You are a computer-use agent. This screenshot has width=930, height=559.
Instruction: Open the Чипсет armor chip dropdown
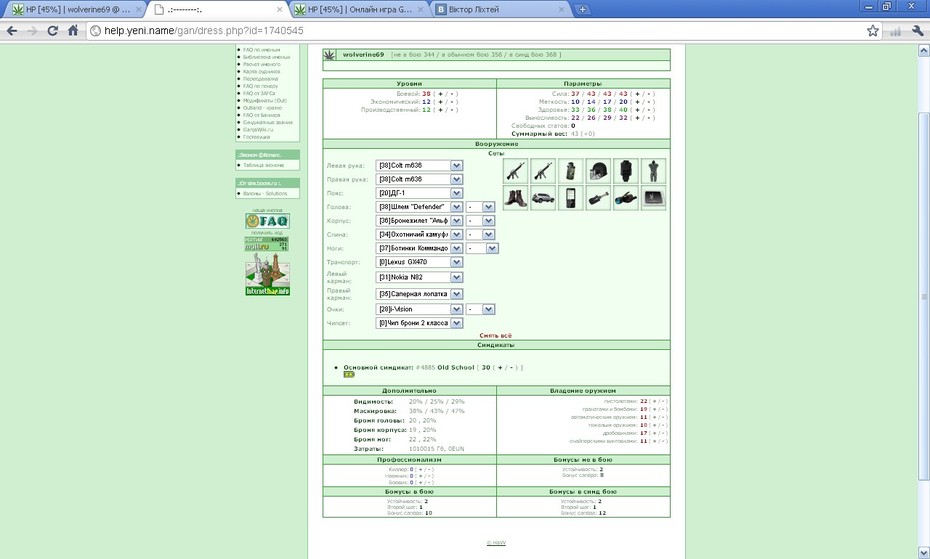(x=419, y=323)
